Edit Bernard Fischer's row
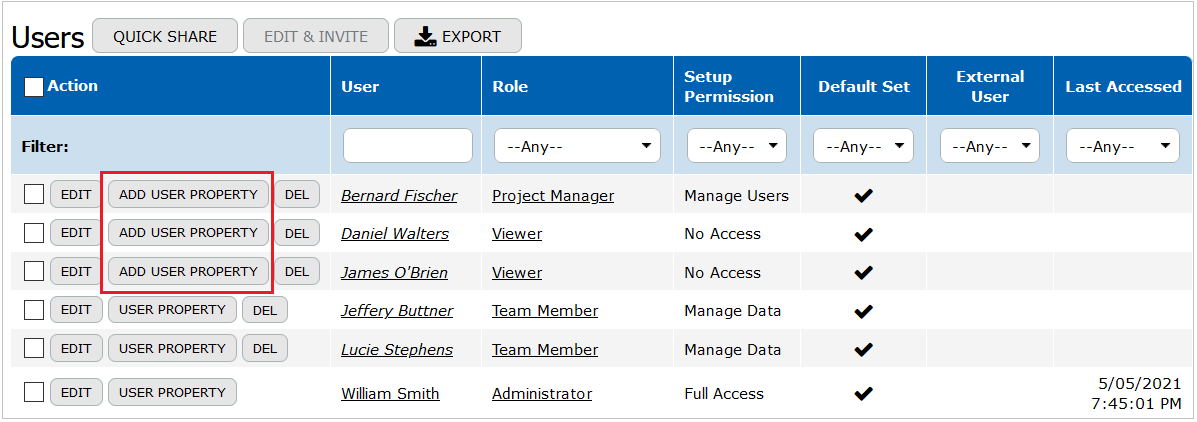The width and height of the screenshot is (1197, 422). coord(76,195)
